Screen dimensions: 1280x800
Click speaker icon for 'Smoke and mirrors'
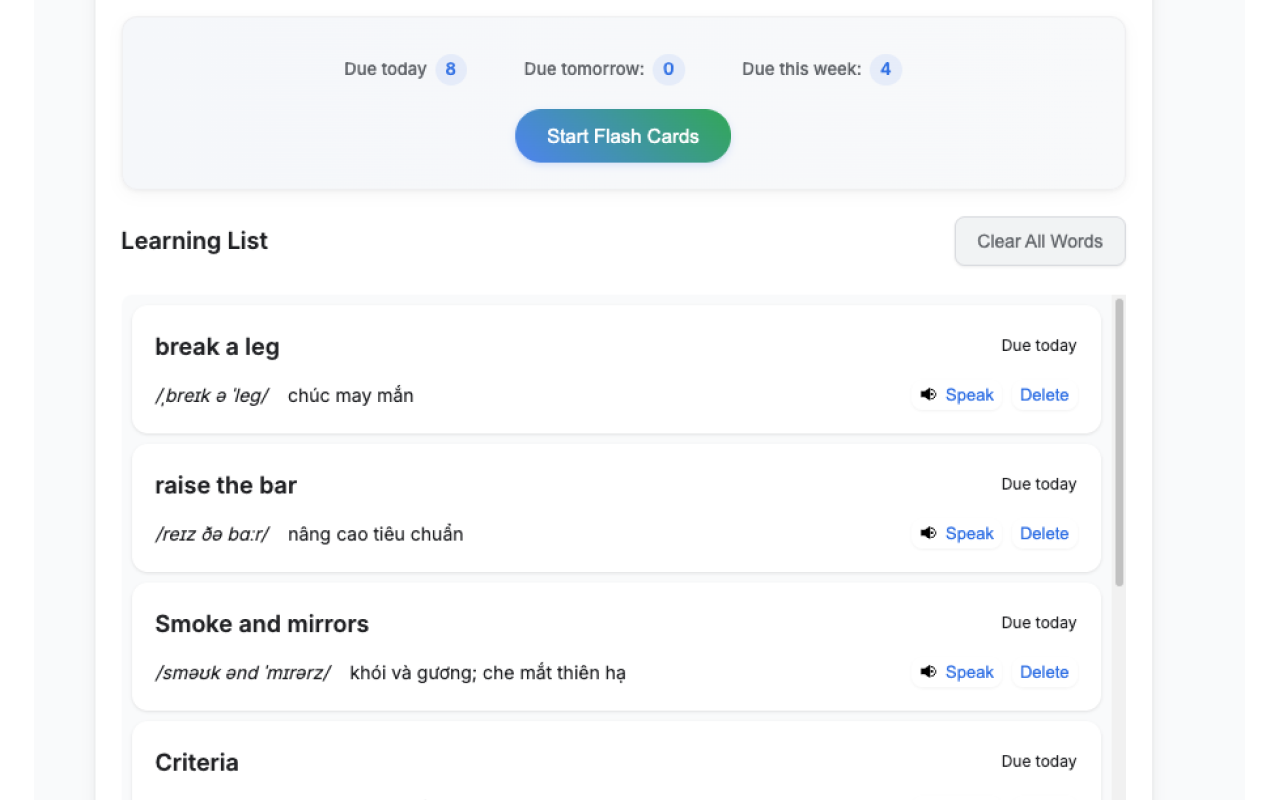click(928, 672)
